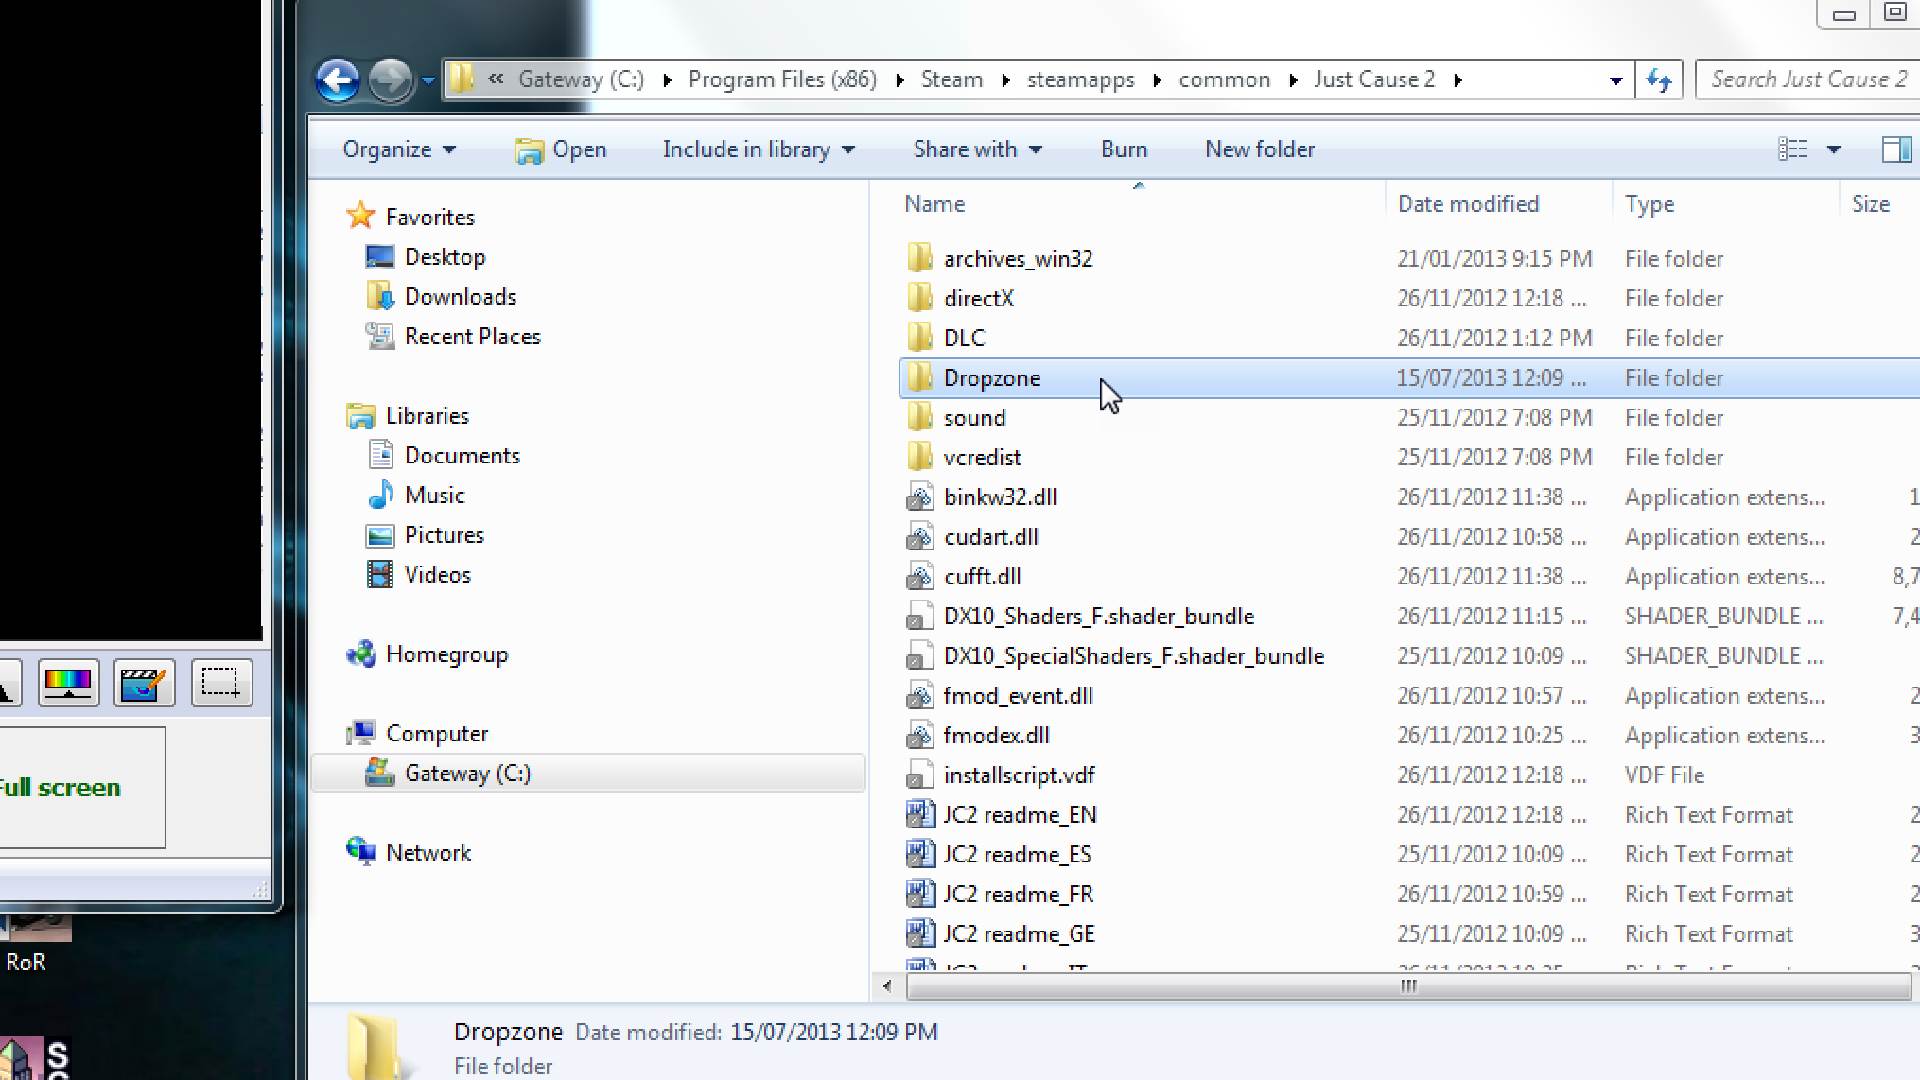The height and width of the screenshot is (1080, 1920).
Task: Select the fmodex.dll file icon
Action: point(919,736)
